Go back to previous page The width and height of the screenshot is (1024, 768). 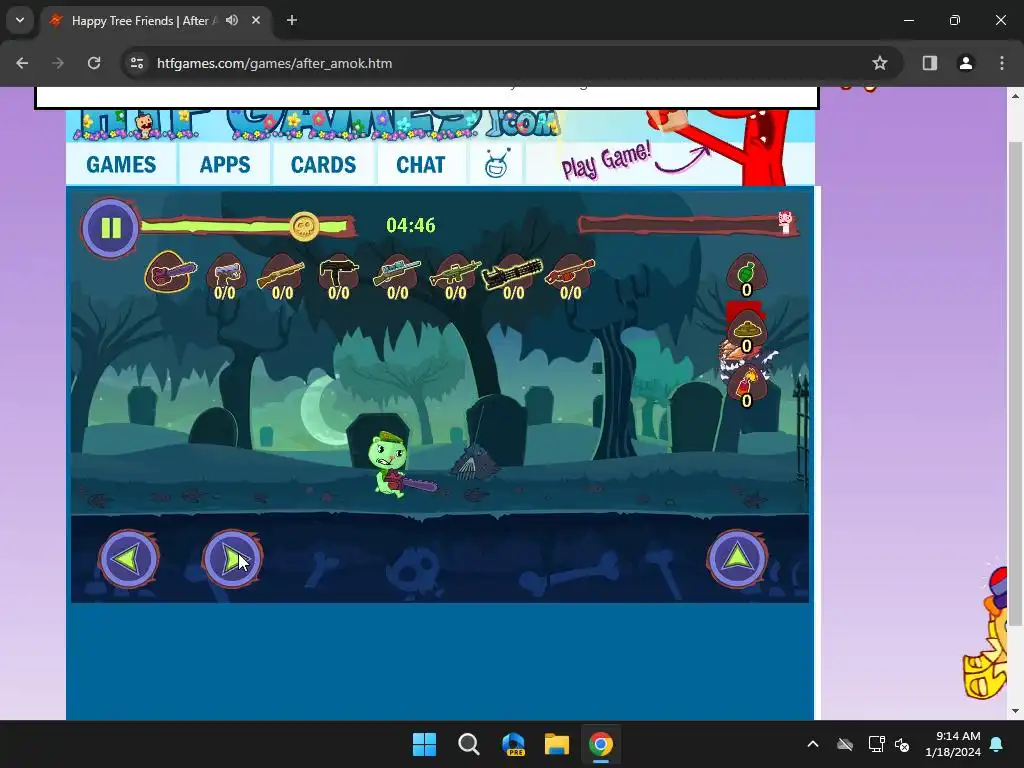click(x=22, y=63)
